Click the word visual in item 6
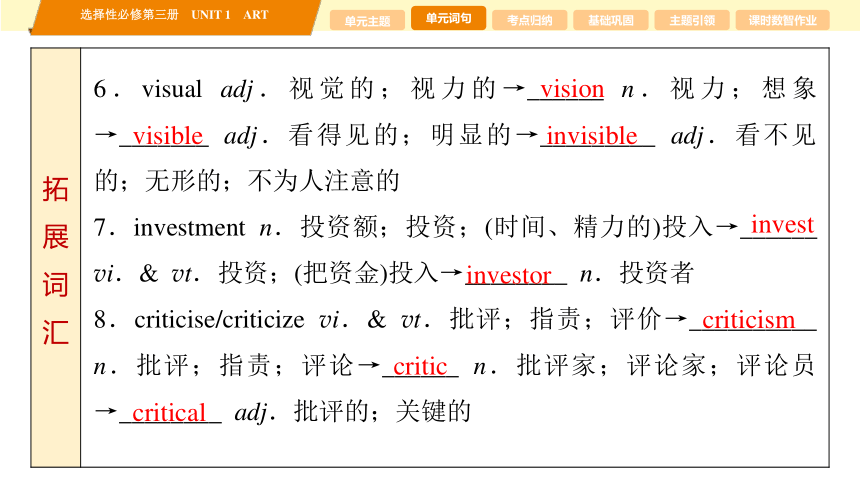This screenshot has width=860, height=484. [x=172, y=89]
